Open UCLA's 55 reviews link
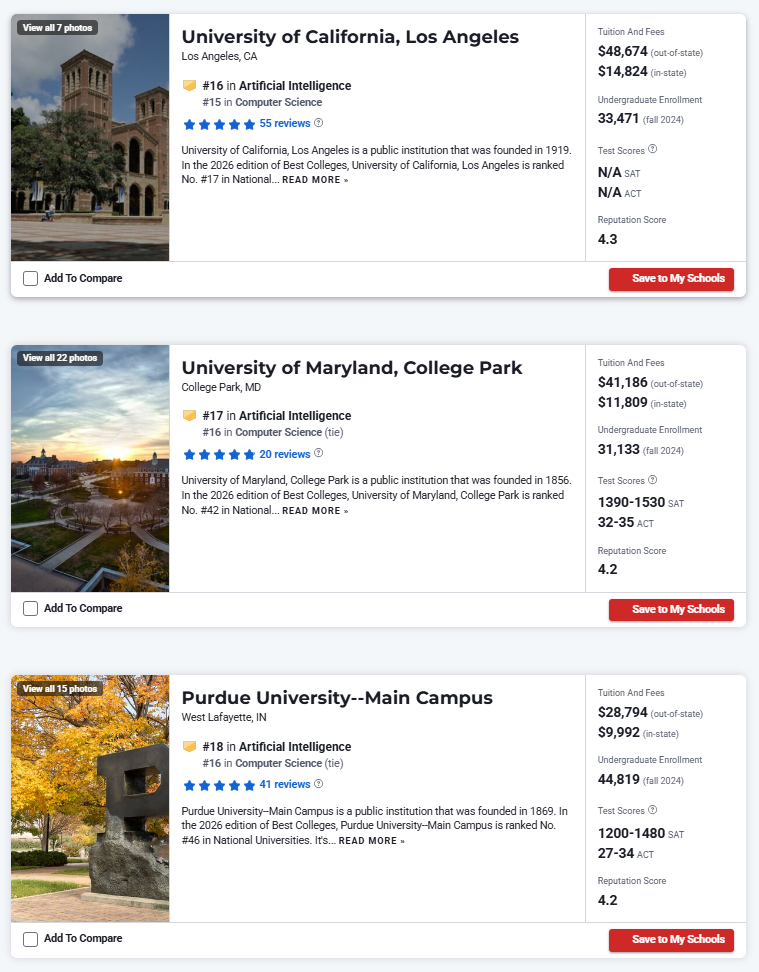Image resolution: width=759 pixels, height=972 pixels. click(x=284, y=123)
